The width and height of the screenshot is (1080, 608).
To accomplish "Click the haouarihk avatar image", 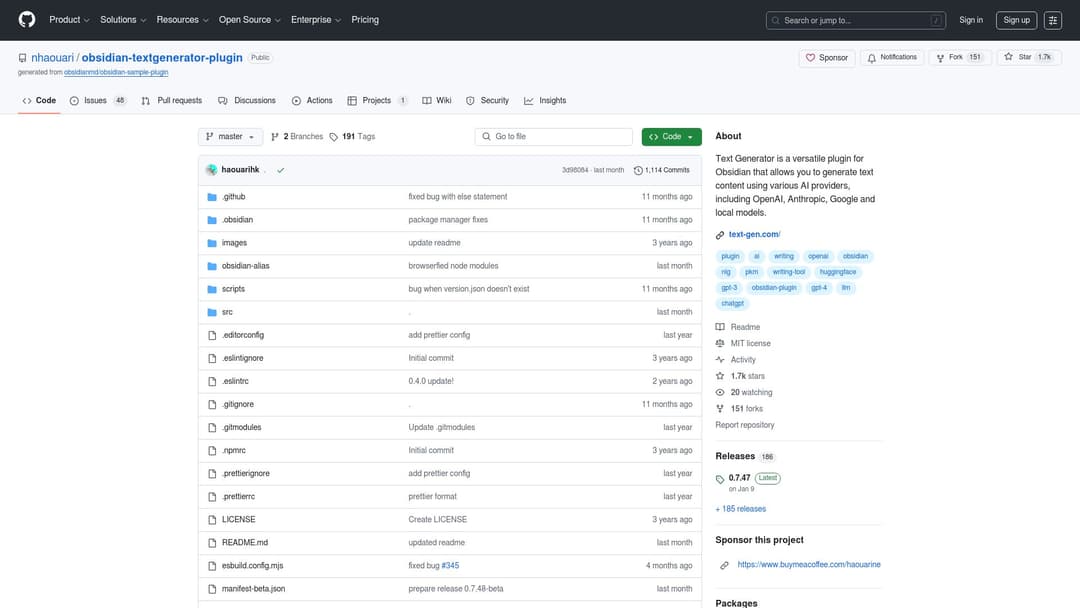I will coord(211,169).
